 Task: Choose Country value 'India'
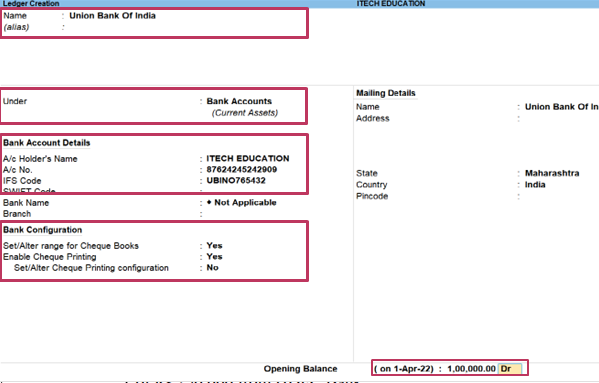(535, 185)
